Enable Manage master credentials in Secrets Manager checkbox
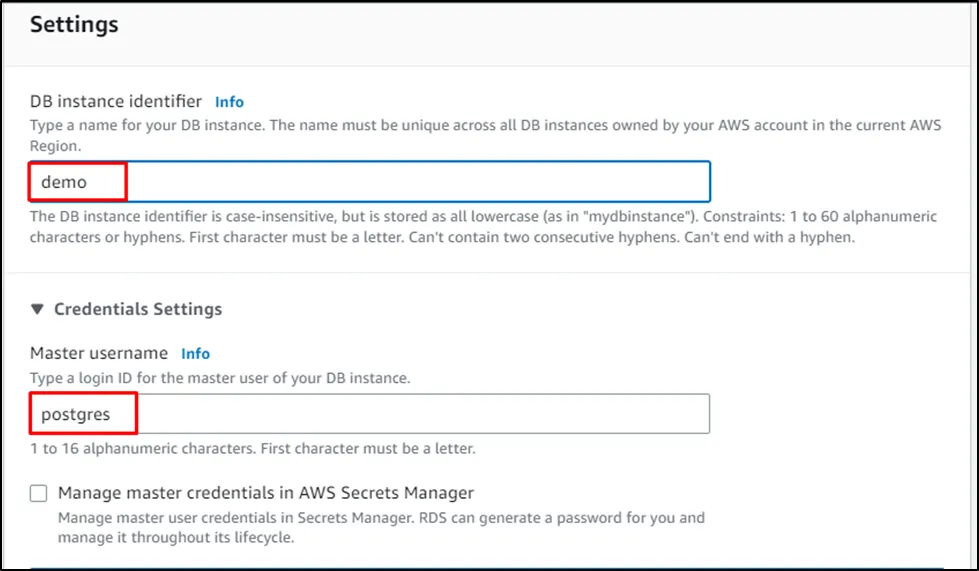Image resolution: width=979 pixels, height=571 pixels. (39, 493)
